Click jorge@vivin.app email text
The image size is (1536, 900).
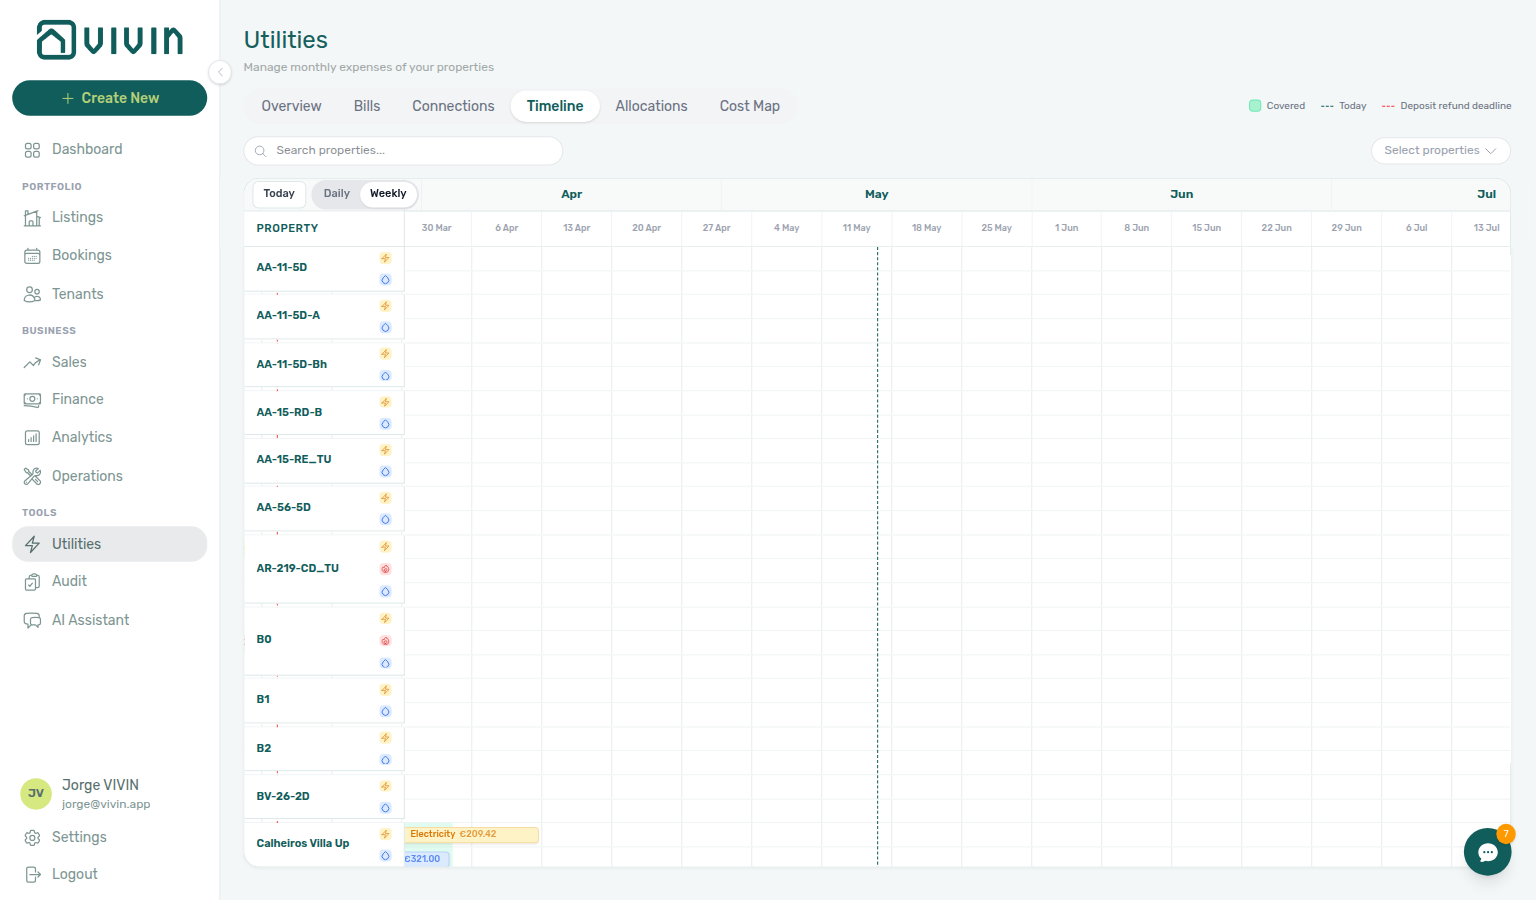106,804
